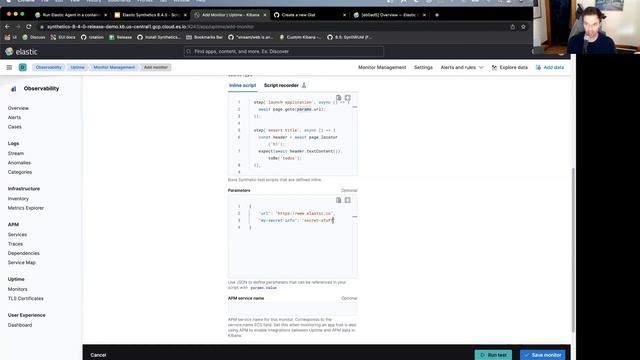Click the Cancel button
The image size is (640, 360).
(x=98, y=355)
